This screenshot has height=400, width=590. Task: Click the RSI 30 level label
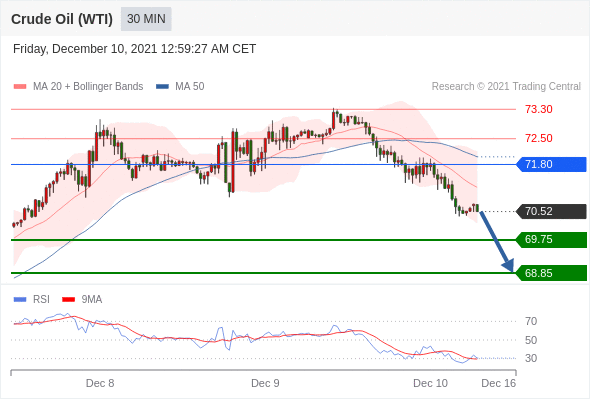(x=531, y=358)
